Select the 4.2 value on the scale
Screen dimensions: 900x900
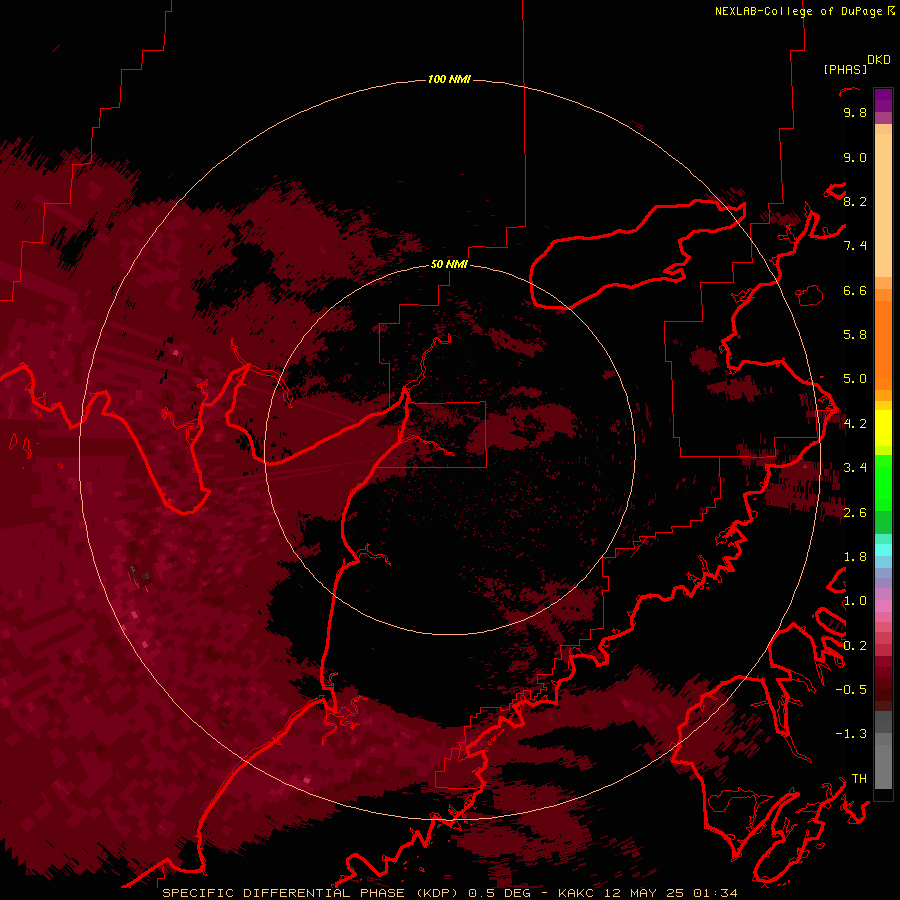[x=855, y=424]
